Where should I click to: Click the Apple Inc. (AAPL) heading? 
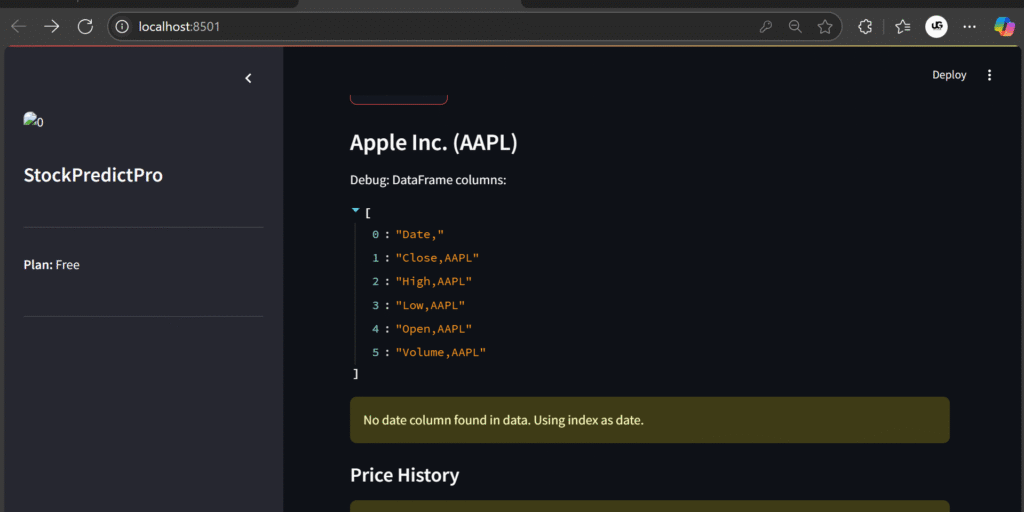tap(434, 143)
